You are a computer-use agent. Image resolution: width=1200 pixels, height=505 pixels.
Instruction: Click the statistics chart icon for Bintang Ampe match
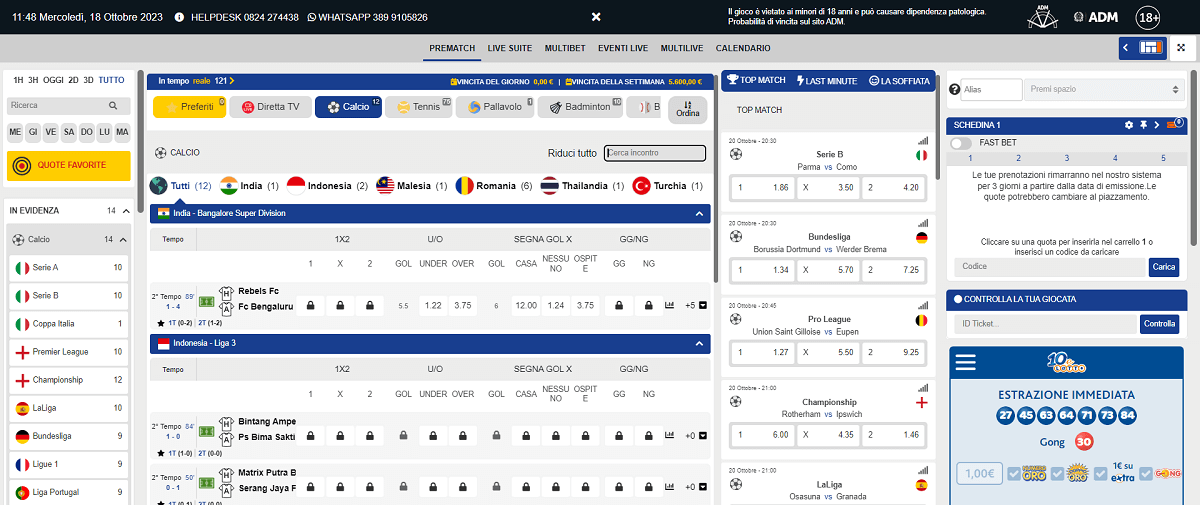669,436
